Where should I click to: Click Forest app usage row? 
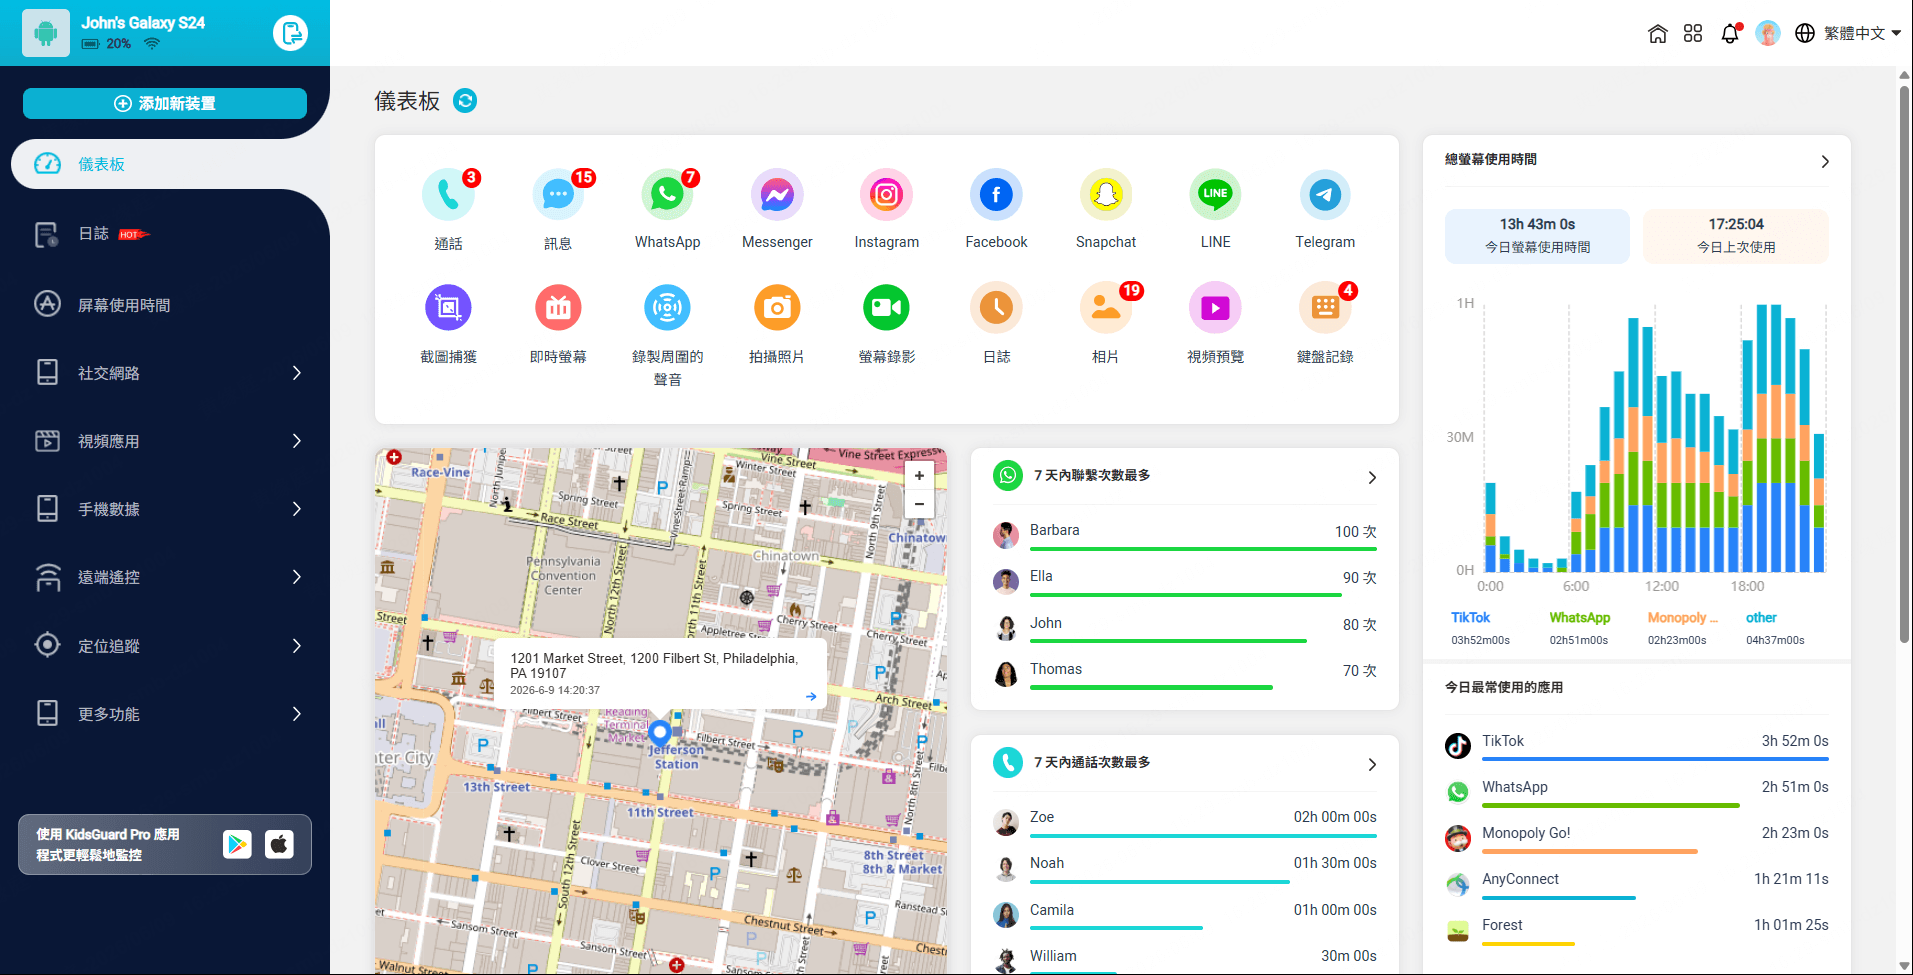click(1637, 929)
